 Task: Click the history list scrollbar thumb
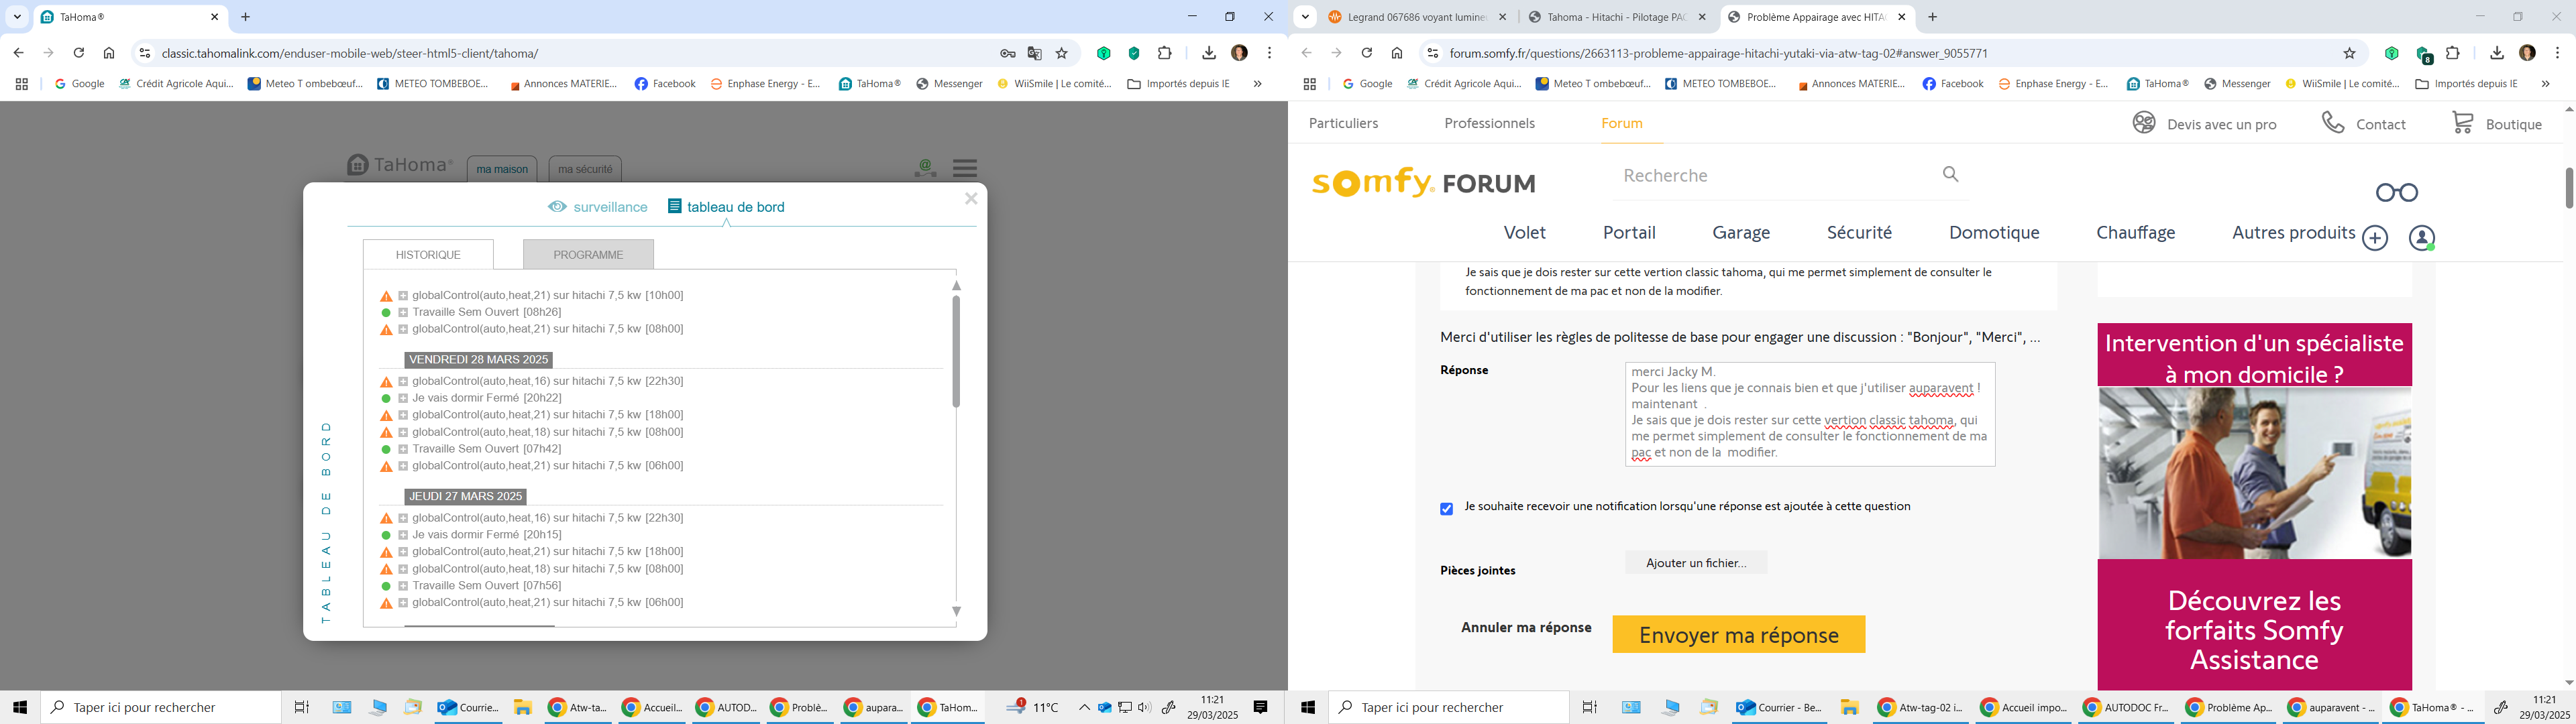[956, 351]
